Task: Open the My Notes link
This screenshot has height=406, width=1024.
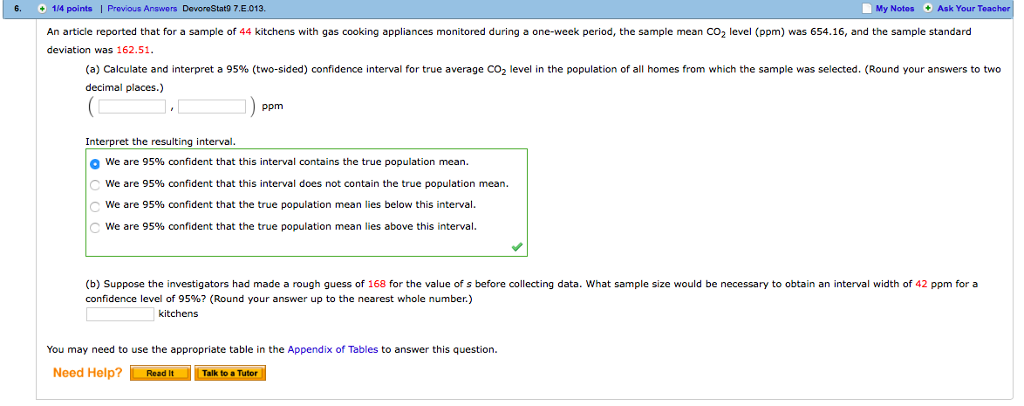Action: click(x=895, y=8)
